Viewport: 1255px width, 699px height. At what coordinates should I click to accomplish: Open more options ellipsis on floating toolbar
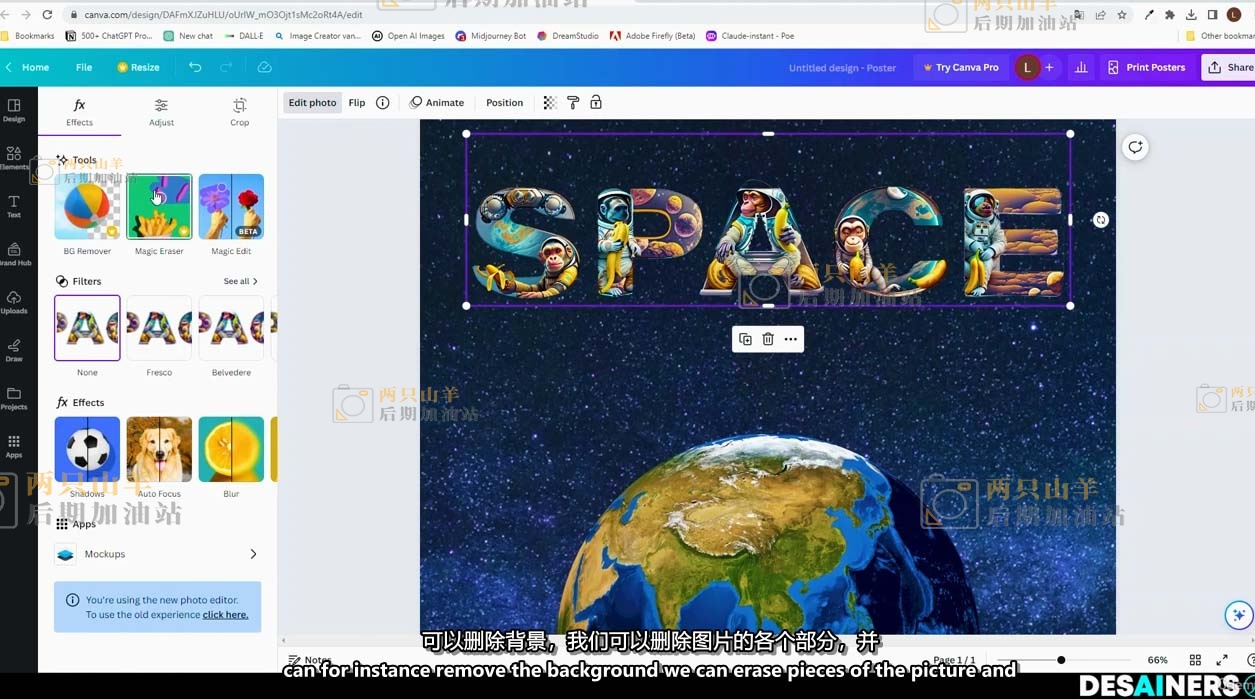pyautogui.click(x=791, y=339)
